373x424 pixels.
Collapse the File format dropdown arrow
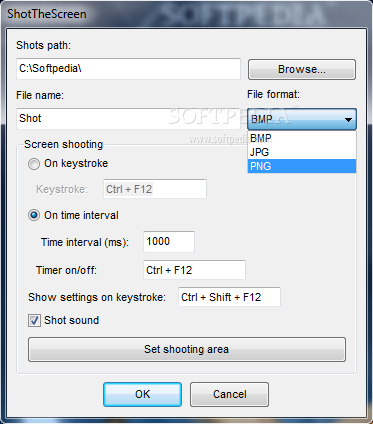[x=348, y=119]
